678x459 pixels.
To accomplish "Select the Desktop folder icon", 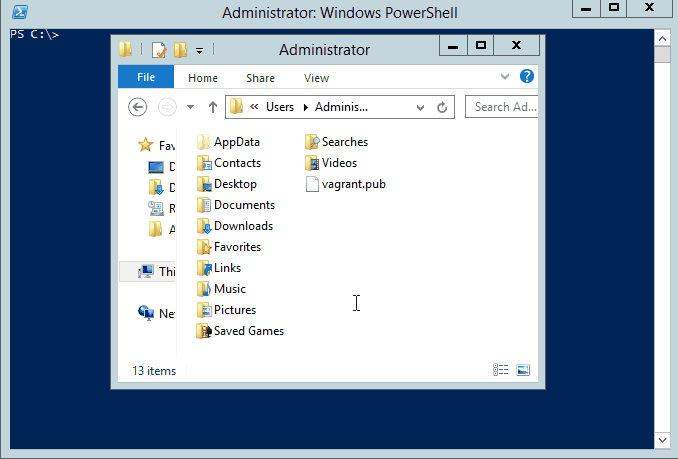I will coord(204,185).
